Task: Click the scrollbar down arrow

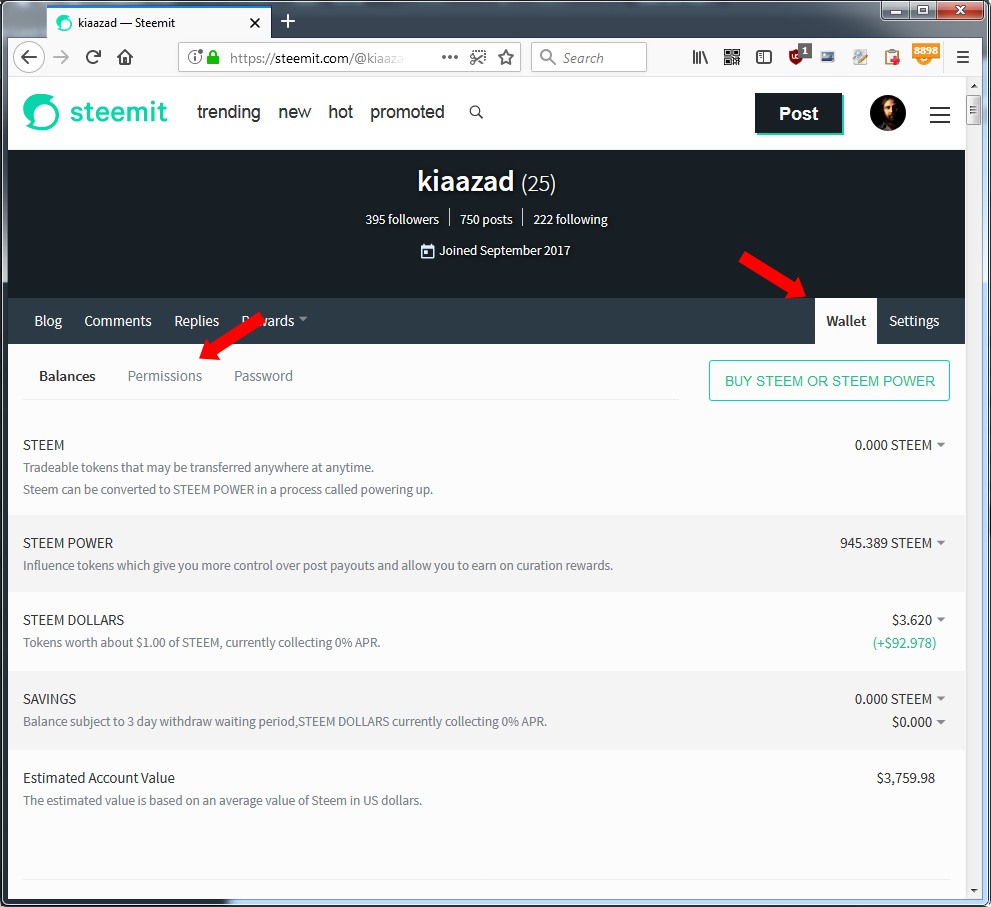Action: (x=973, y=891)
